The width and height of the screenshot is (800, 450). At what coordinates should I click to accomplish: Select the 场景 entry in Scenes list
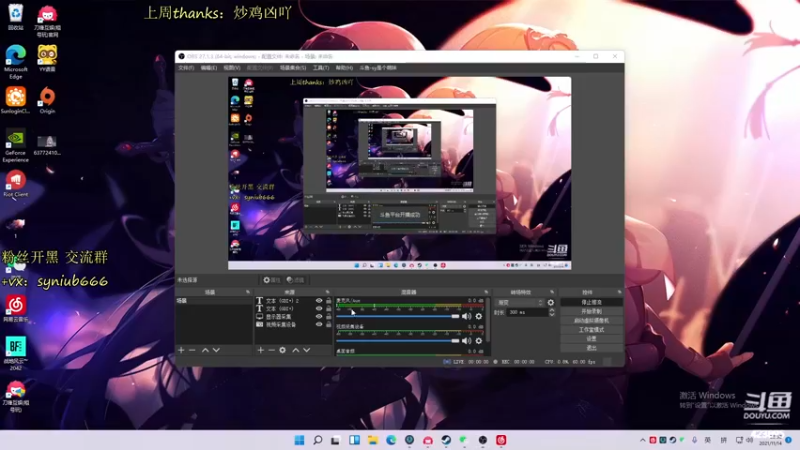coord(214,301)
